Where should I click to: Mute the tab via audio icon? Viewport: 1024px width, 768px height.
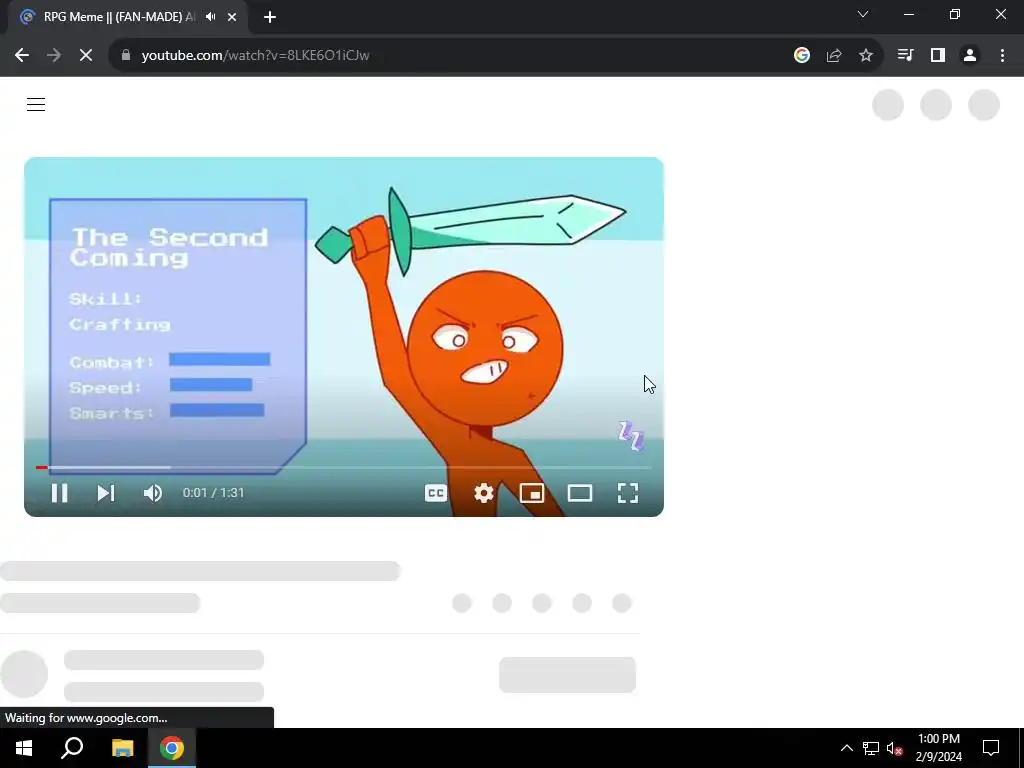pyautogui.click(x=210, y=17)
